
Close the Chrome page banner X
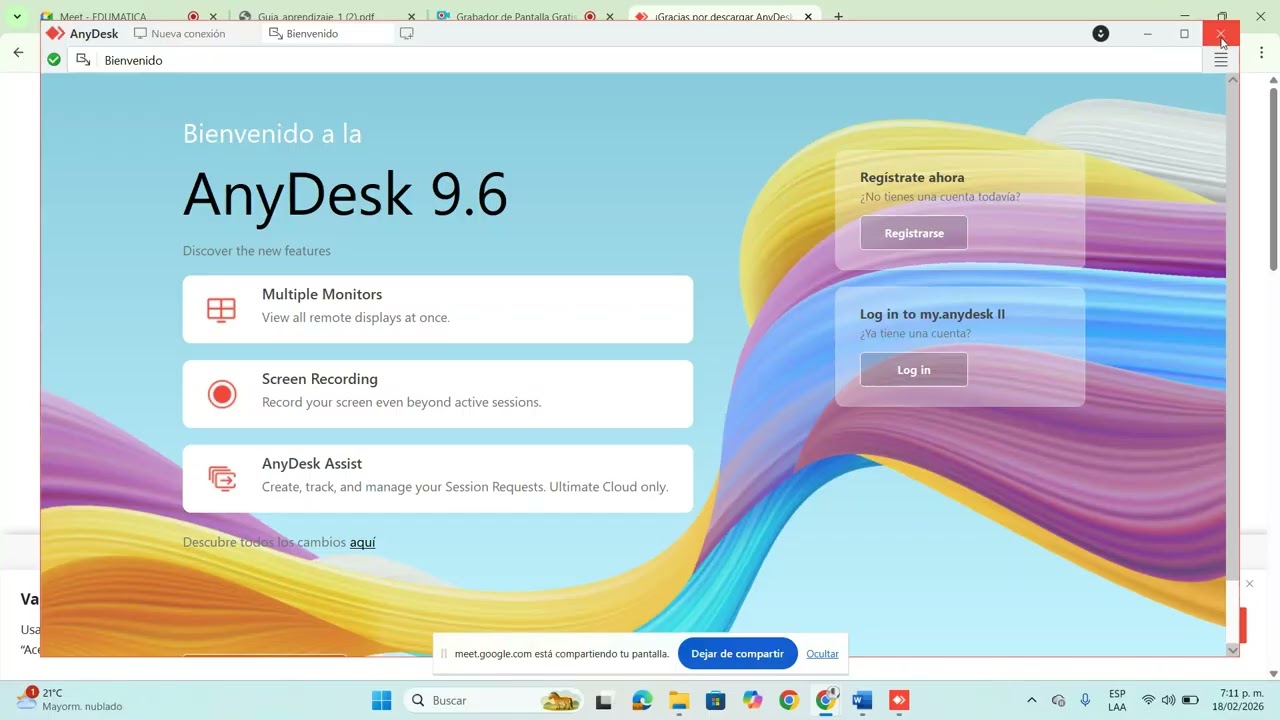click(1249, 584)
